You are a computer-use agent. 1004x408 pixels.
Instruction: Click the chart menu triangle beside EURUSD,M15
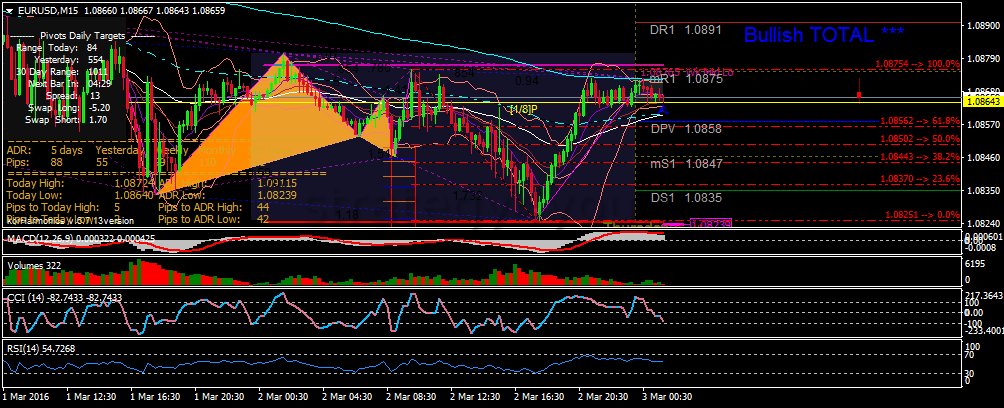tap(9, 9)
